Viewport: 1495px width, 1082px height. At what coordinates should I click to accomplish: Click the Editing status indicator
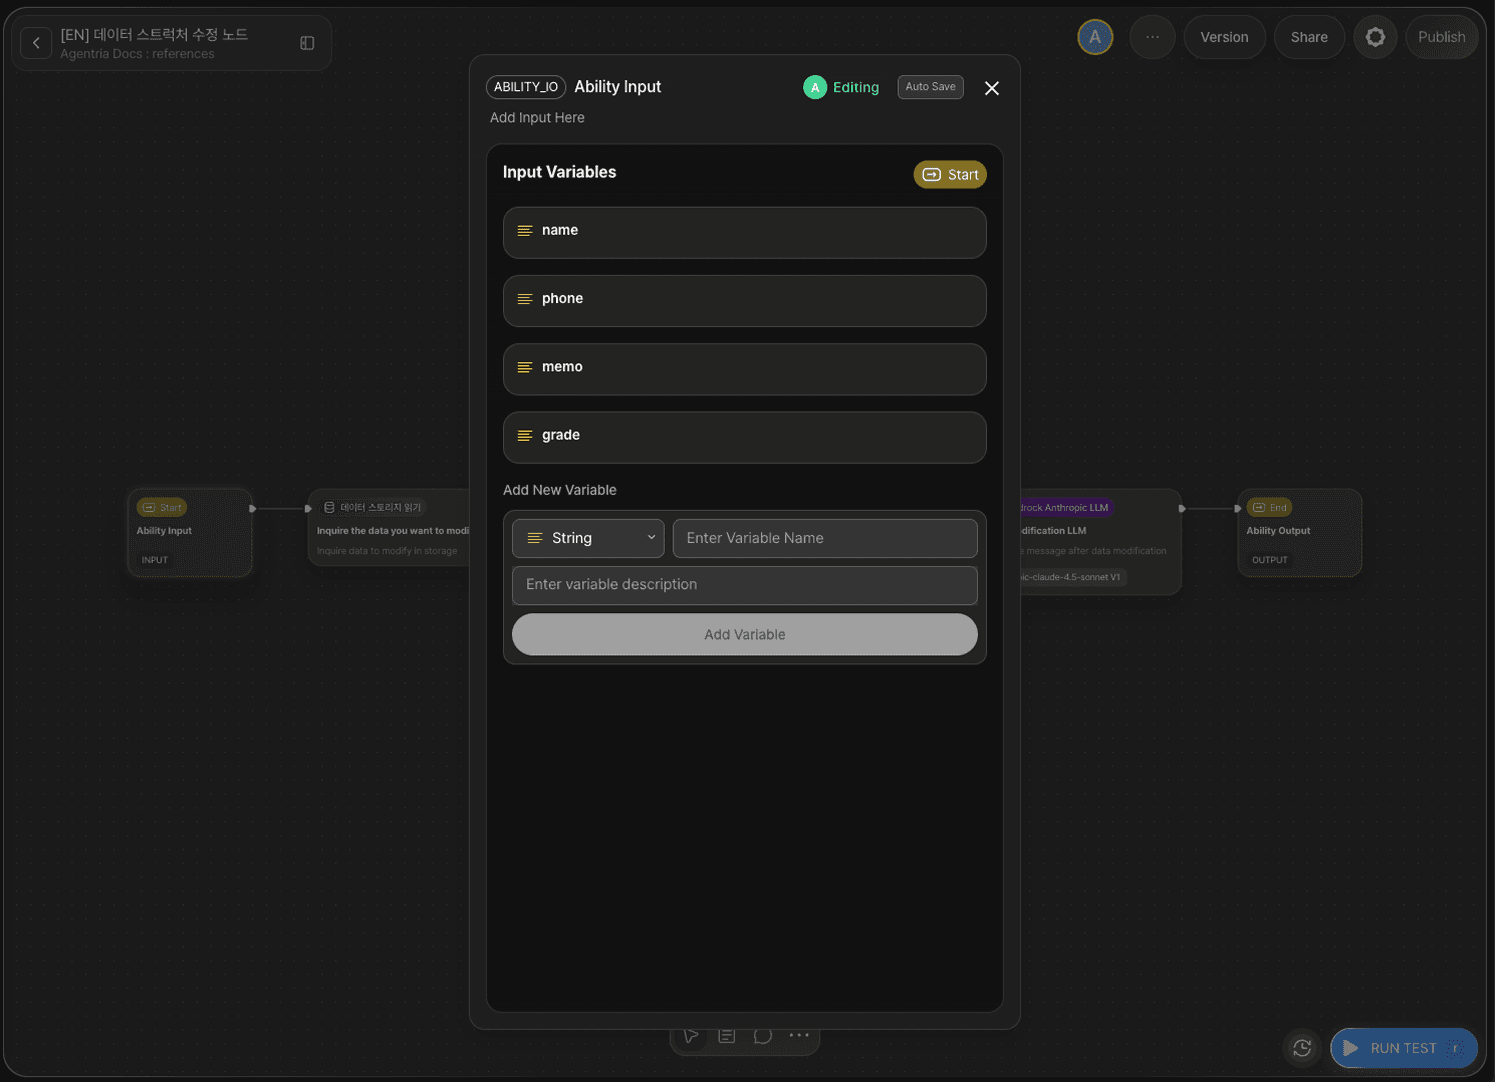tap(841, 87)
